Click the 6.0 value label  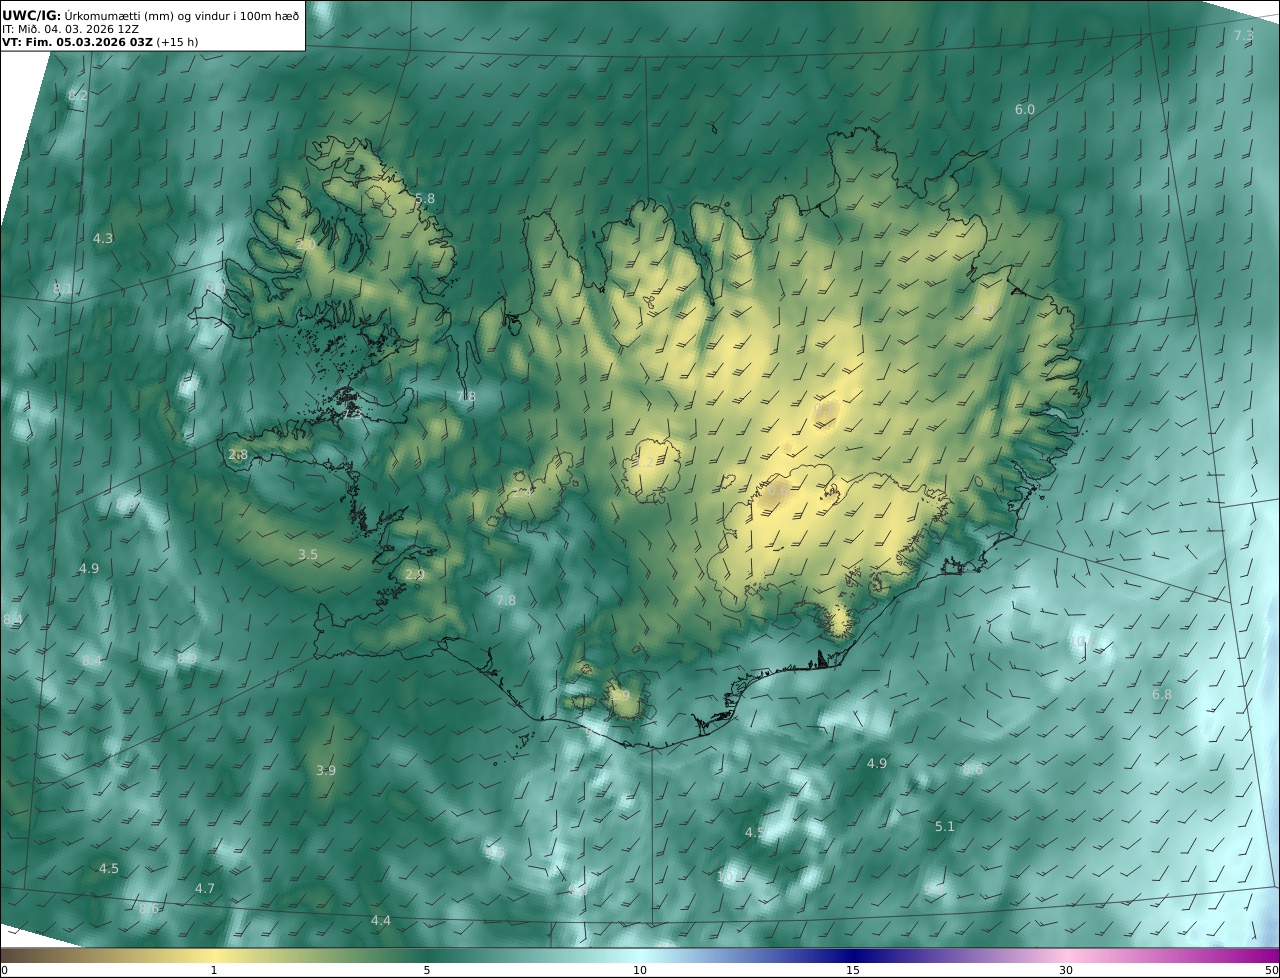point(1025,109)
